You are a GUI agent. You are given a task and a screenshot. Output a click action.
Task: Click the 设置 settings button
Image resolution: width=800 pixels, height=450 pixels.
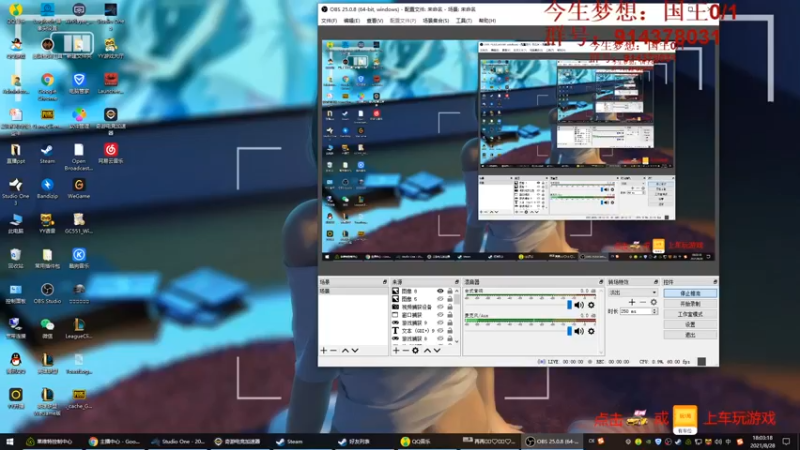click(690, 324)
